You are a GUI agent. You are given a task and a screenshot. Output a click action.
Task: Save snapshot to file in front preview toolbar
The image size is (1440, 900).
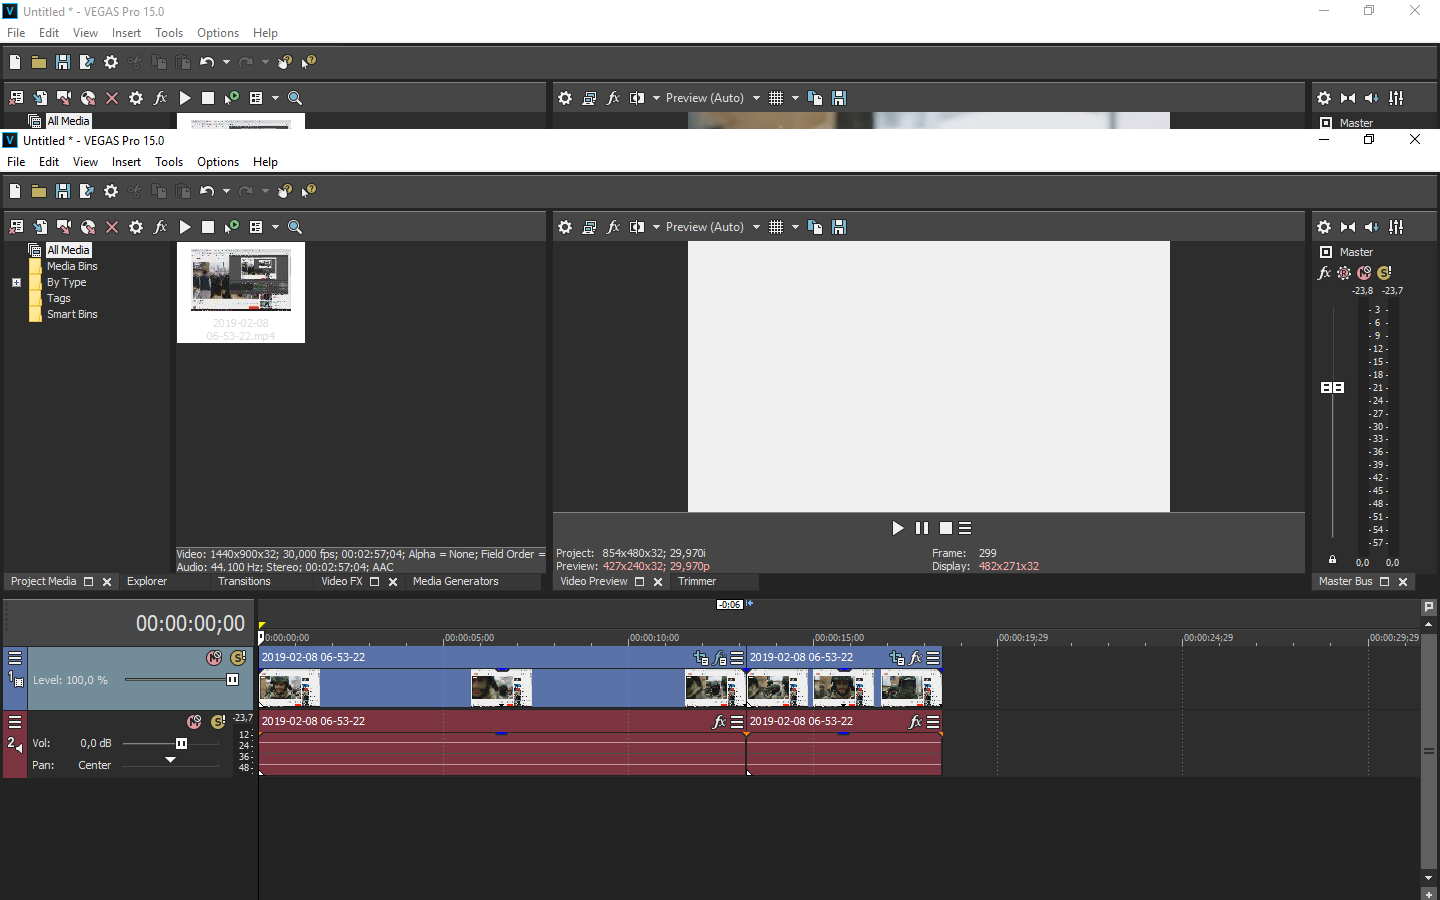(x=839, y=227)
